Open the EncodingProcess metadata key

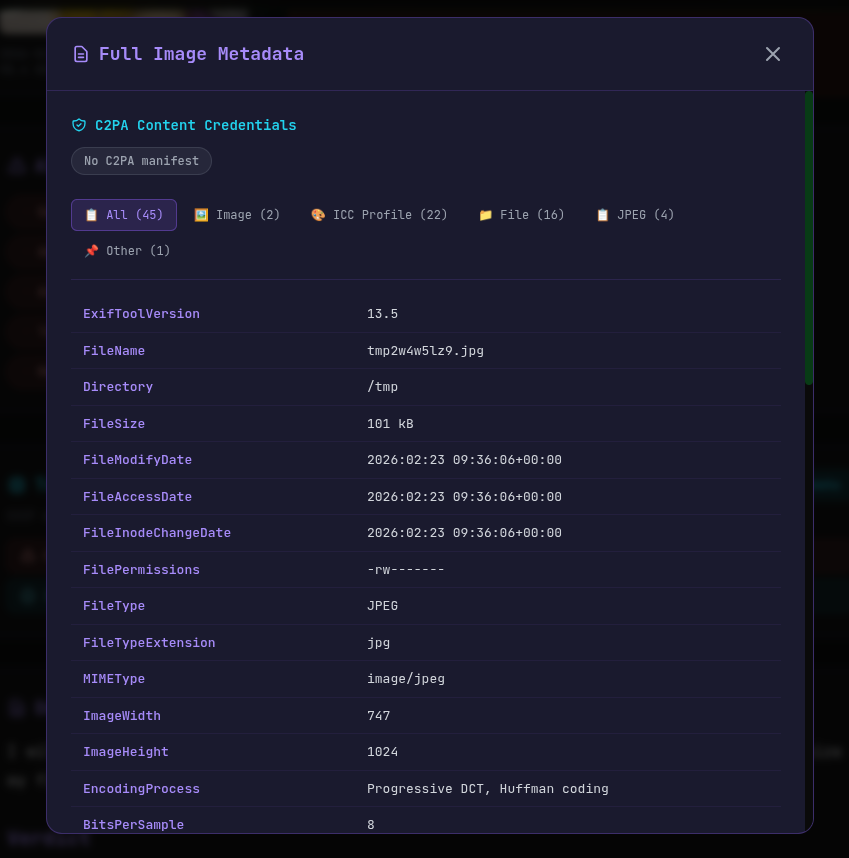click(x=141, y=788)
